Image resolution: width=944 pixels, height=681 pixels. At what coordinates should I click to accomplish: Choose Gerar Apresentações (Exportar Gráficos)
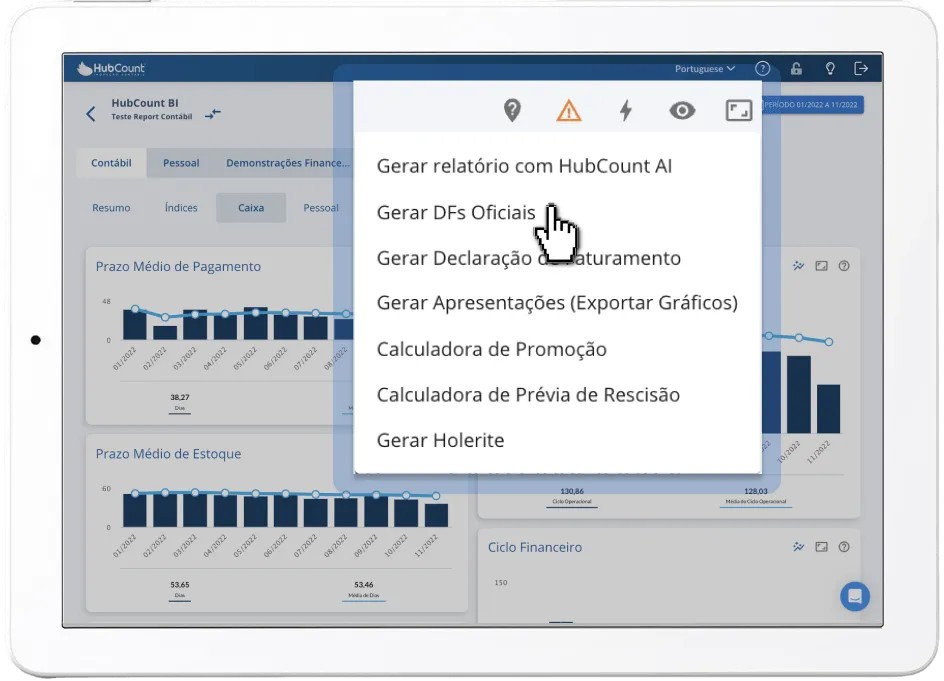(x=557, y=303)
